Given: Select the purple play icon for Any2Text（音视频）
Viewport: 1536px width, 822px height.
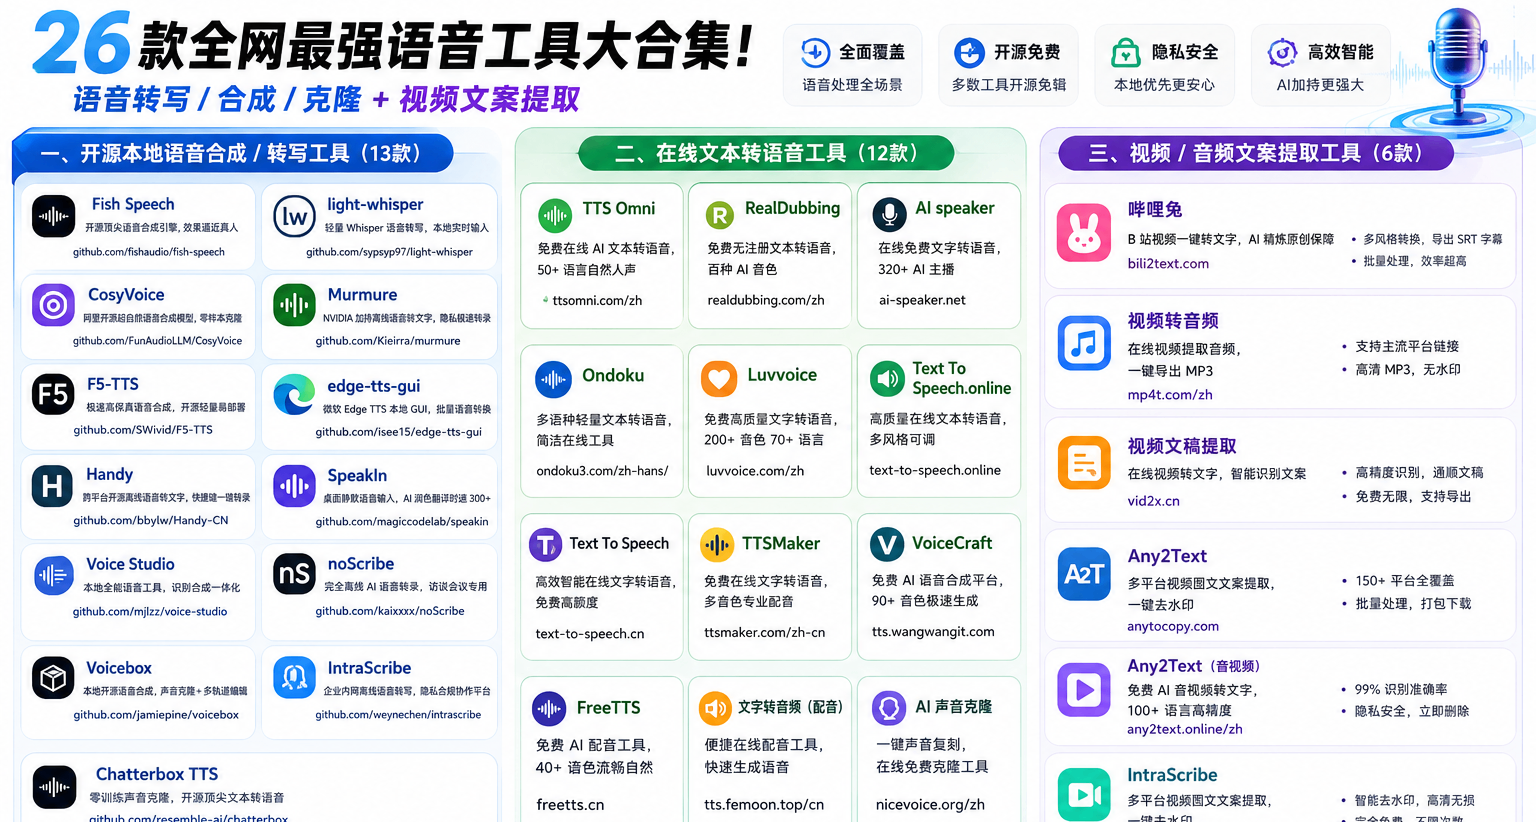Looking at the screenshot, I should [1084, 689].
